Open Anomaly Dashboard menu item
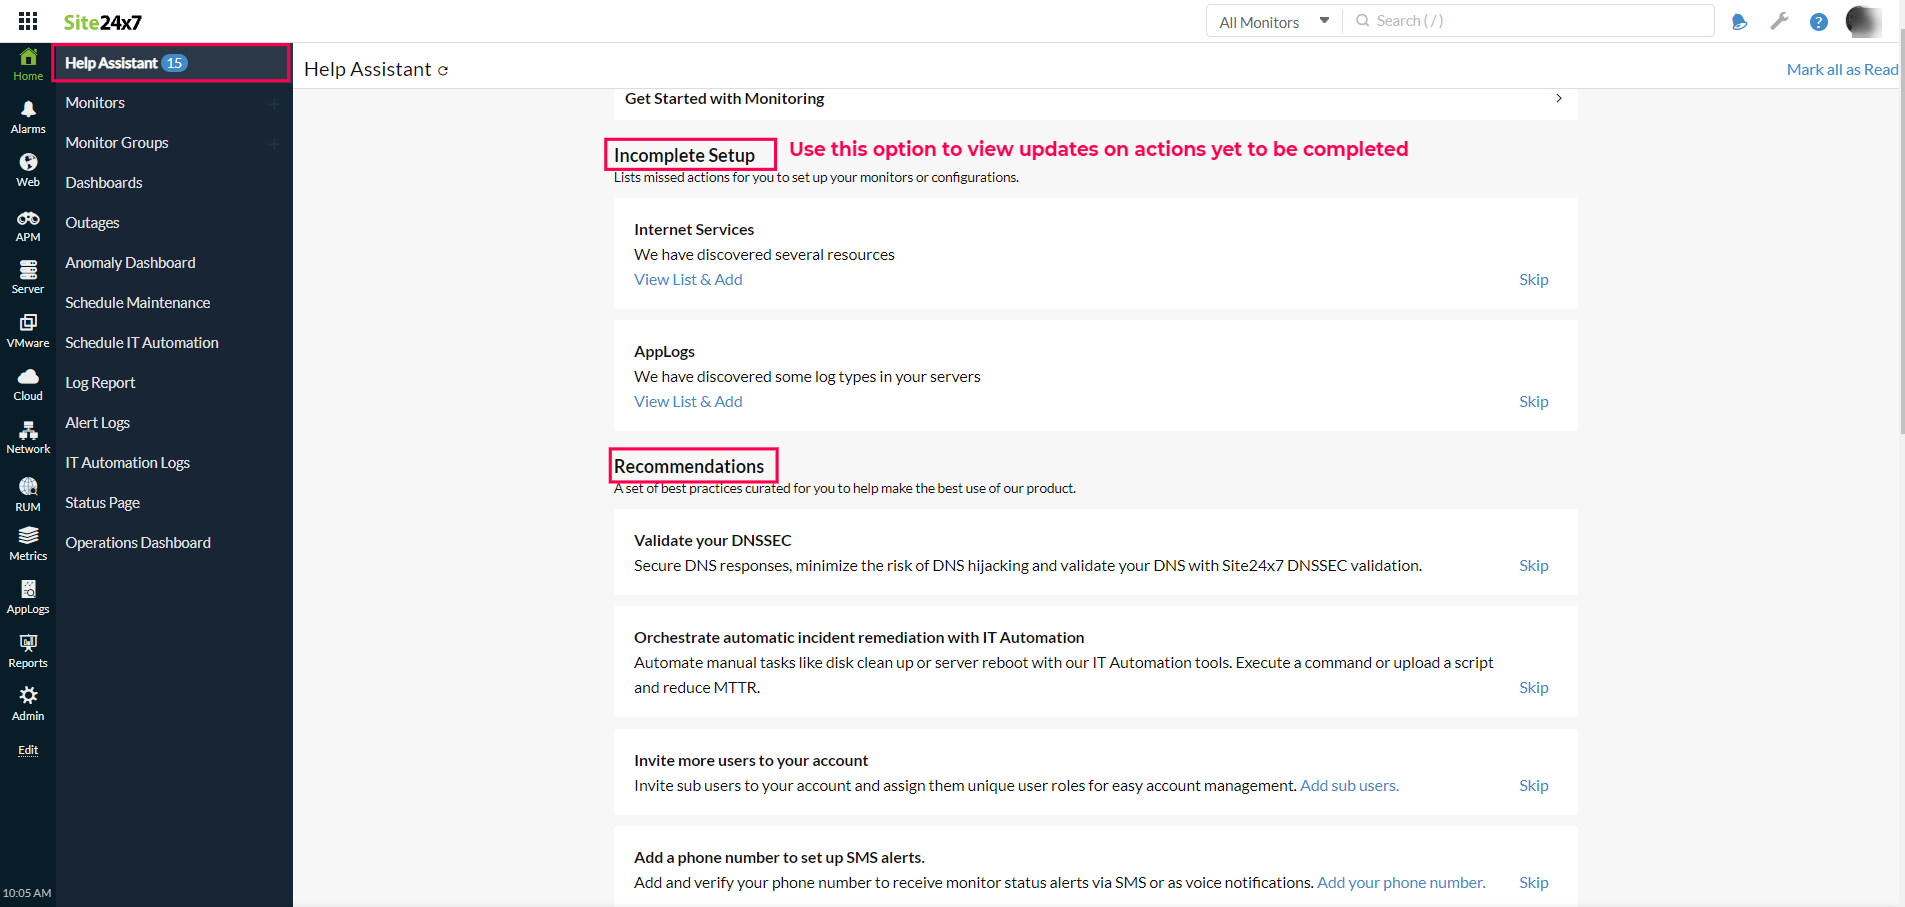The width and height of the screenshot is (1905, 907). [130, 263]
